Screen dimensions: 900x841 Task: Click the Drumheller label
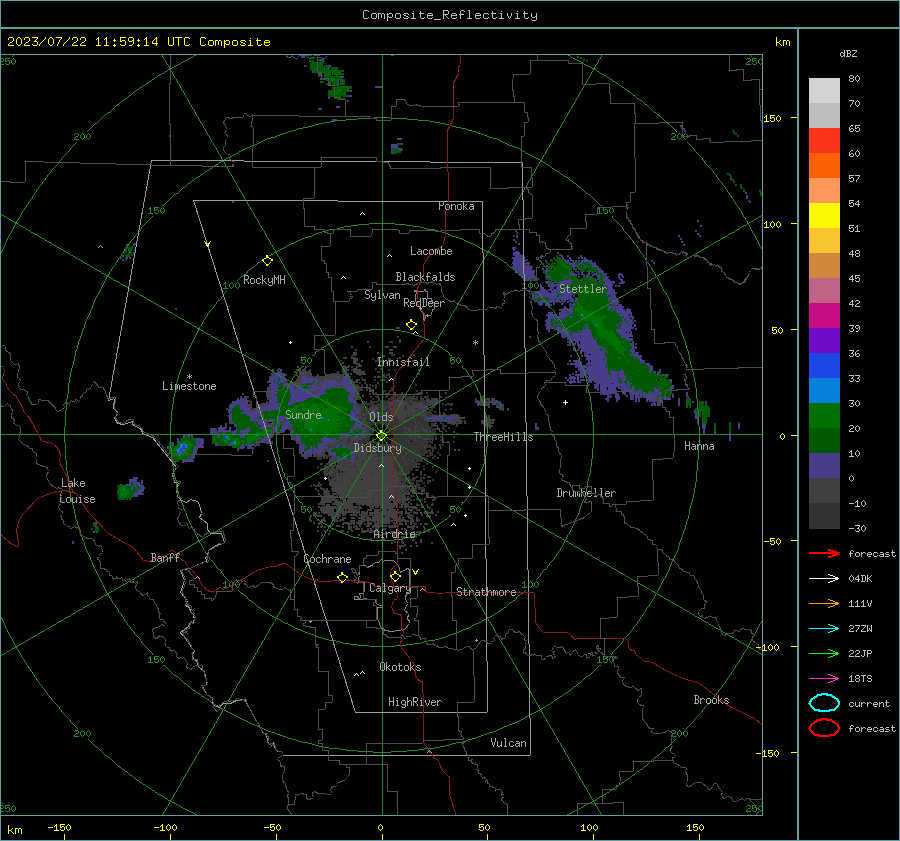586,493
